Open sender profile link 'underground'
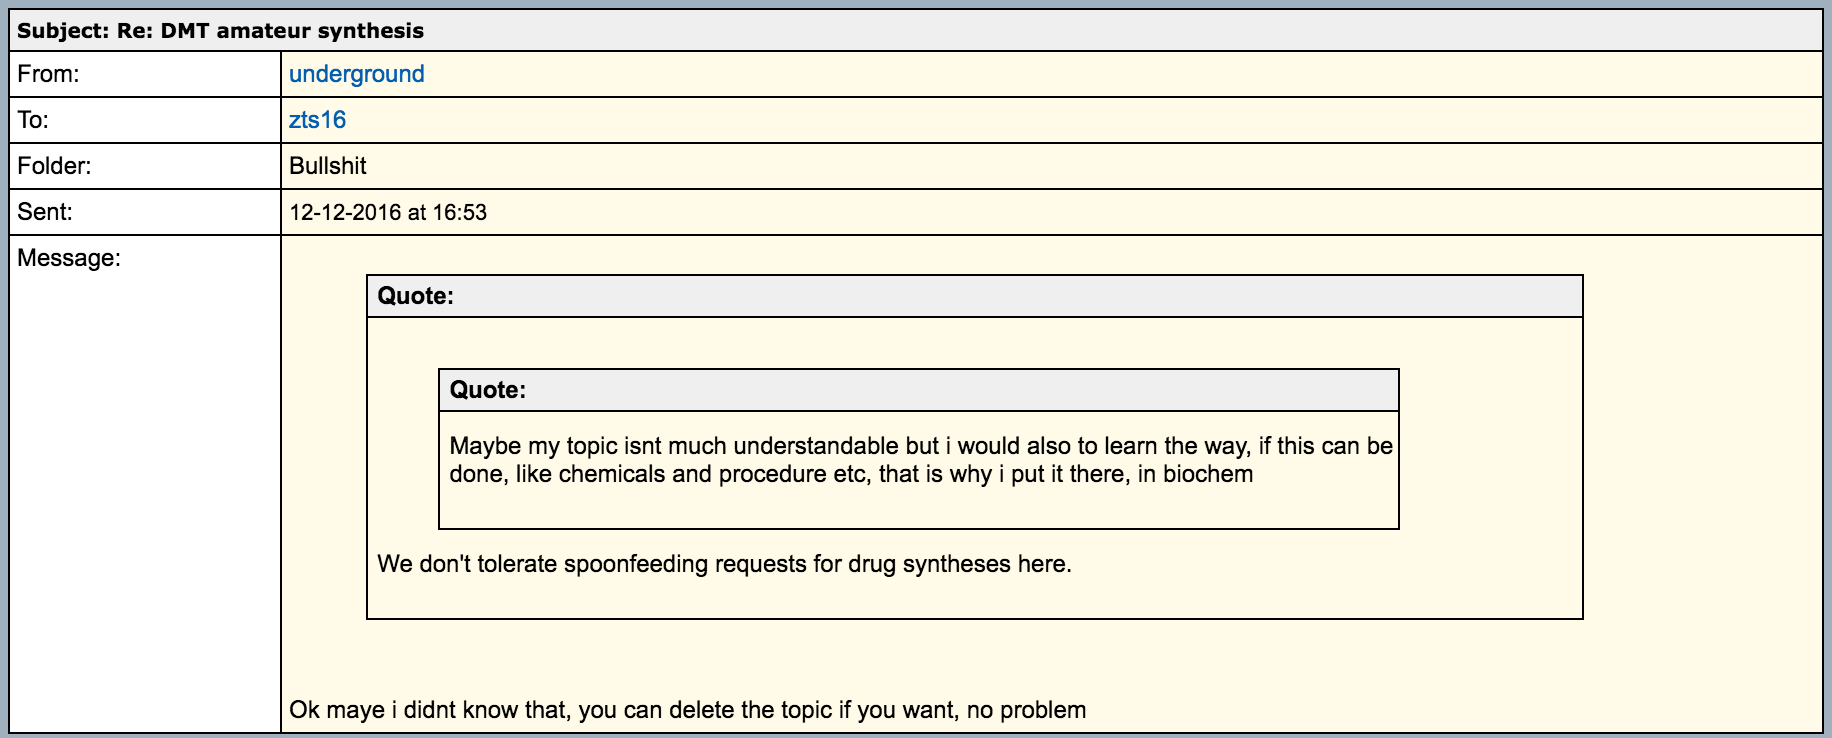The height and width of the screenshot is (738, 1832). pyautogui.click(x=356, y=74)
